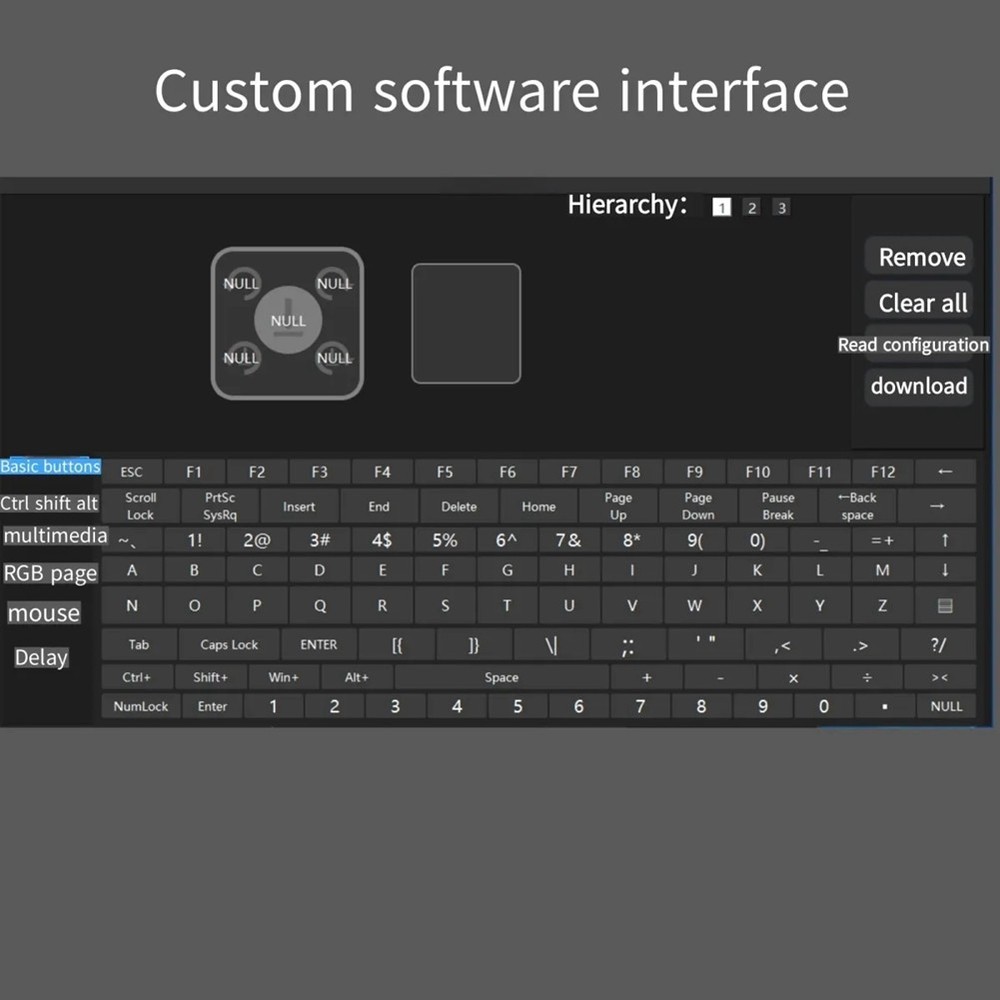This screenshot has width=1000, height=1000.
Task: Click the Win+ modifier key
Action: point(284,677)
